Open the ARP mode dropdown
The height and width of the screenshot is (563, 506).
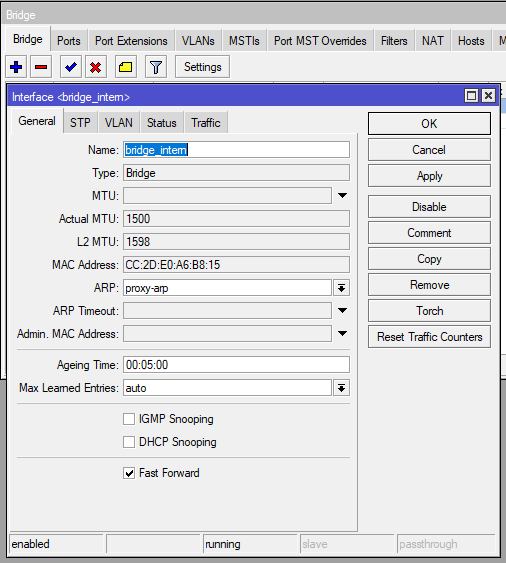pyautogui.click(x=342, y=288)
